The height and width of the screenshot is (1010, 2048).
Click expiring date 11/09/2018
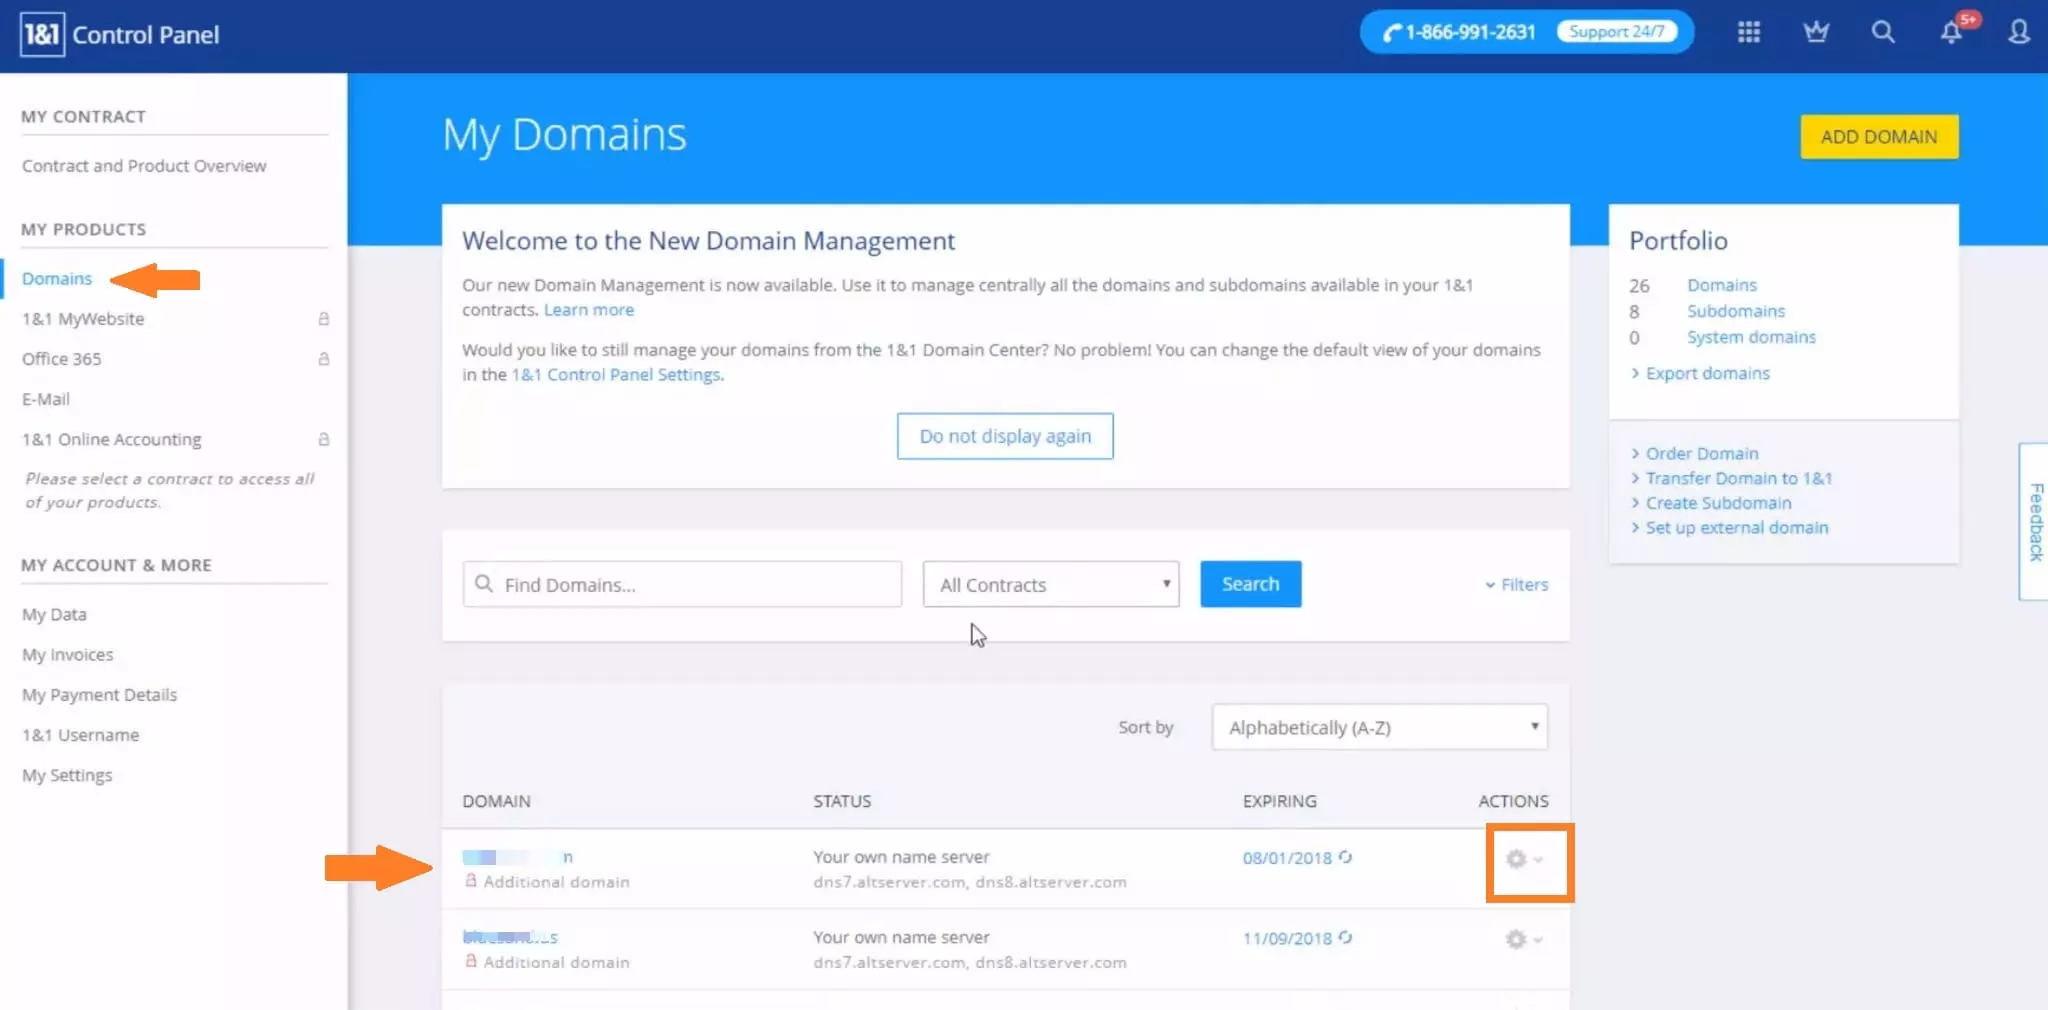pyautogui.click(x=1287, y=938)
